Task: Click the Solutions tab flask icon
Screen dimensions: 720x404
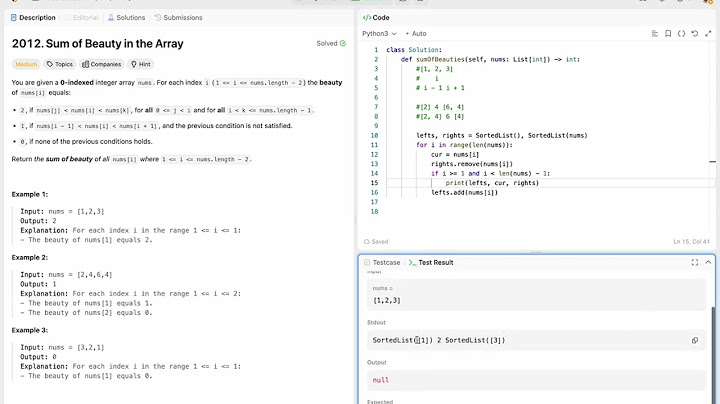Action: 111,17
